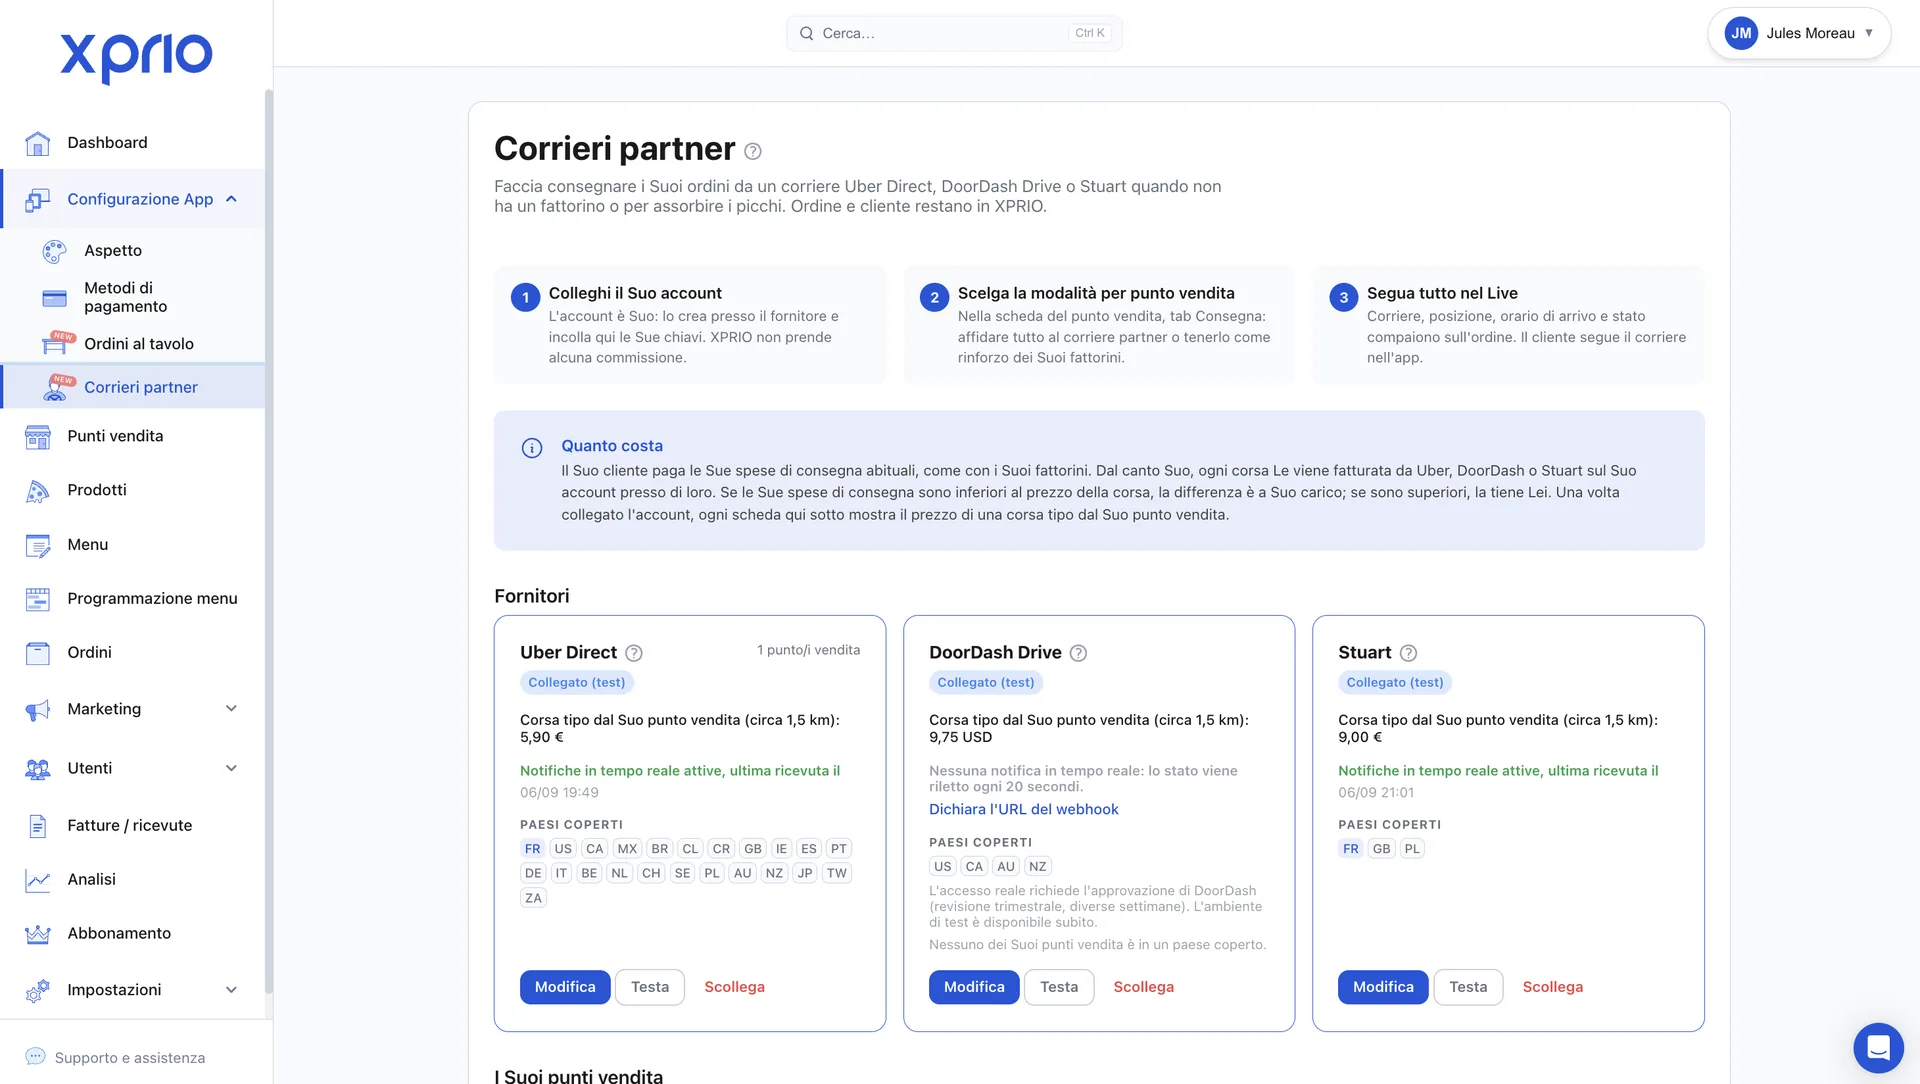The width and height of the screenshot is (1920, 1084).
Task: Collapse the Configurazione App section
Action: (231, 199)
